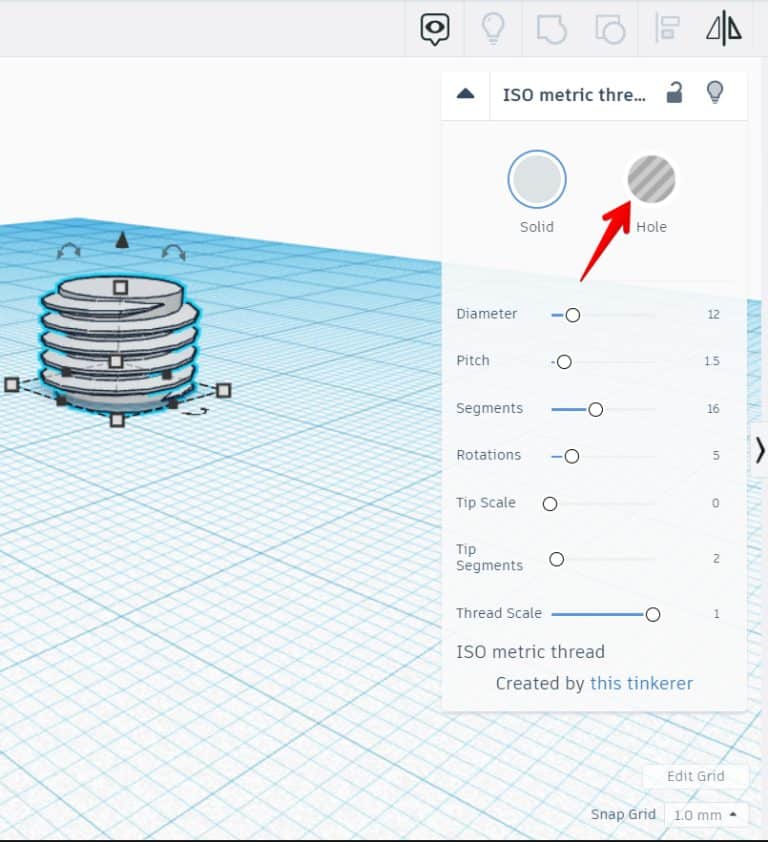Edit the Diameter value 12
768x842 pixels.
pos(713,315)
